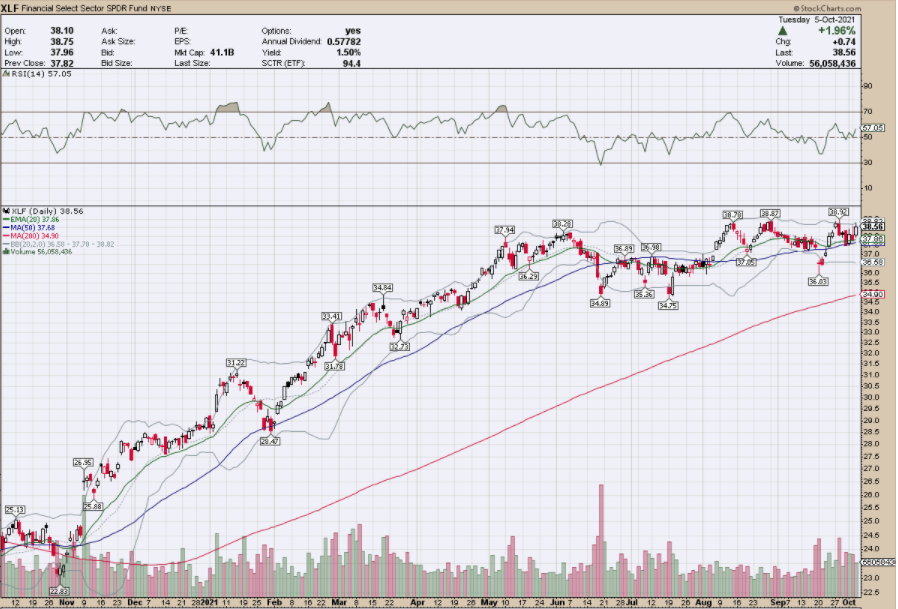Click the 25.88 price annotation
This screenshot has width=898, height=609.
click(x=92, y=506)
